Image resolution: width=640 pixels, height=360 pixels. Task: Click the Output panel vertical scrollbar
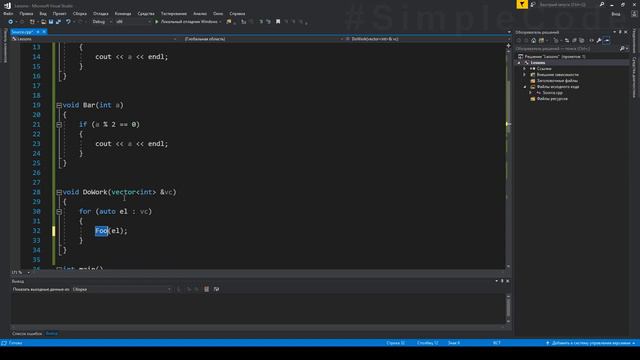click(x=508, y=308)
